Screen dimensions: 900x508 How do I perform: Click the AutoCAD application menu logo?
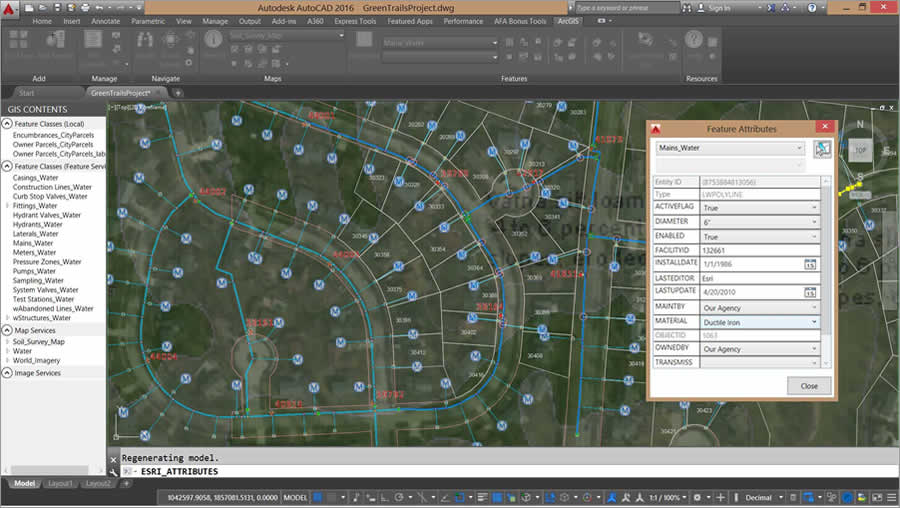(11, 10)
